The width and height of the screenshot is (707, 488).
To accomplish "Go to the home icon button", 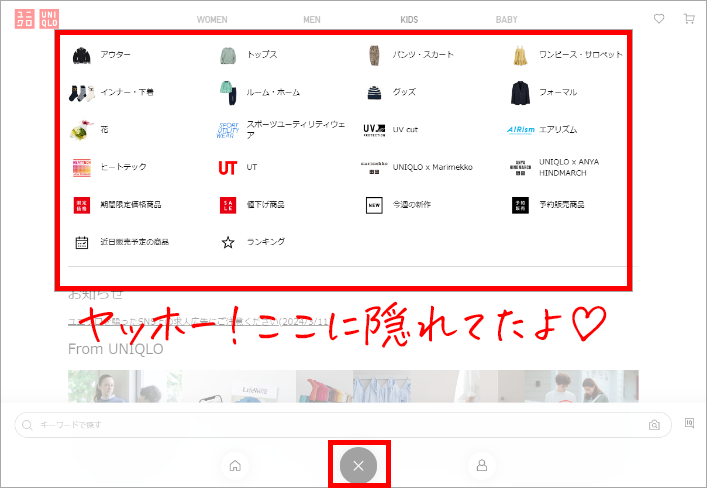I will tap(235, 465).
